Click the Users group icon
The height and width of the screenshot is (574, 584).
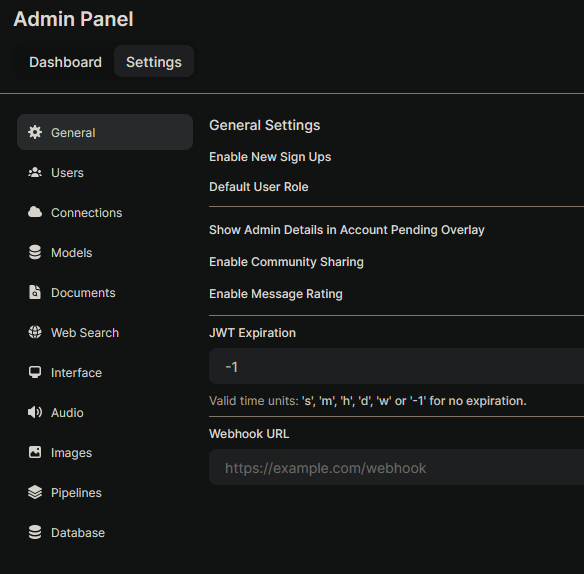(x=35, y=172)
